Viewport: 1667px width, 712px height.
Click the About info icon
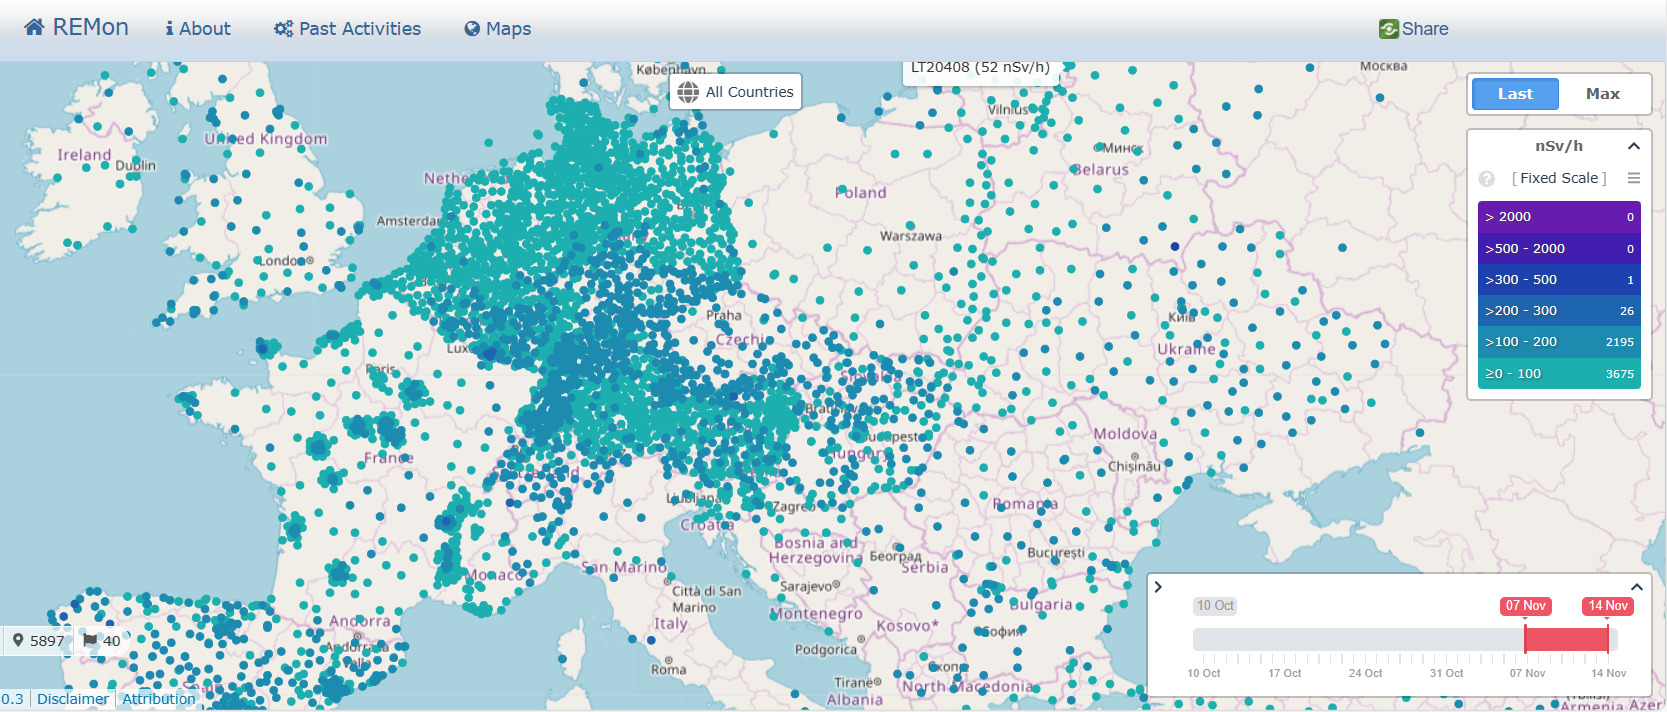[169, 29]
